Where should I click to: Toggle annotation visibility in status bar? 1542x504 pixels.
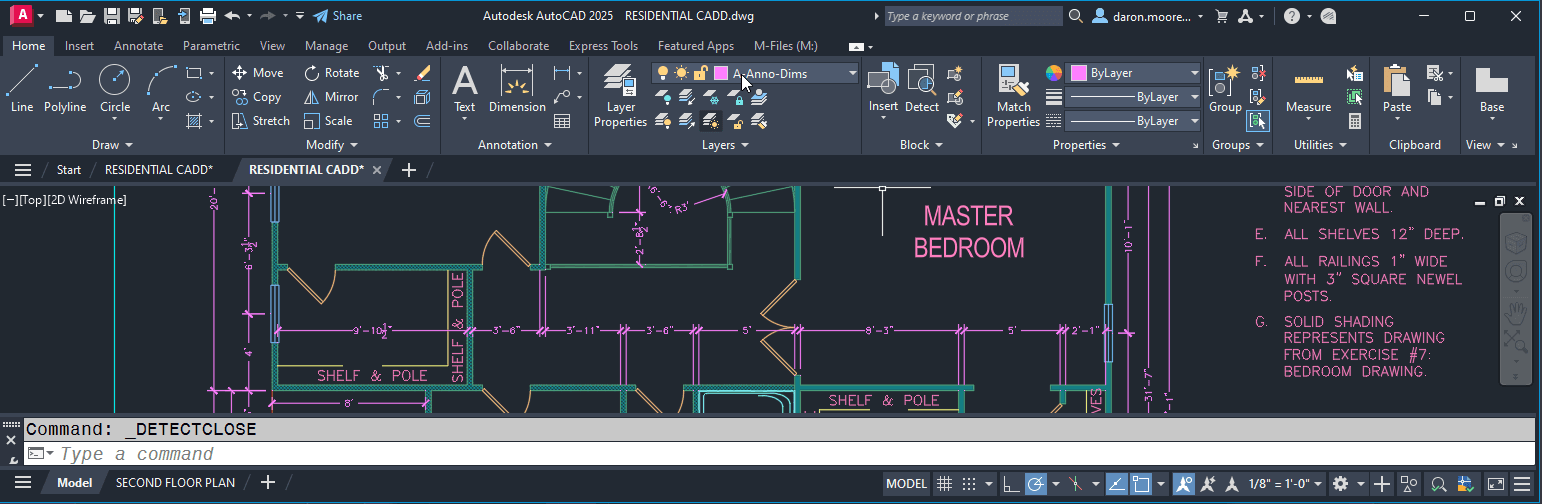[x=1184, y=484]
